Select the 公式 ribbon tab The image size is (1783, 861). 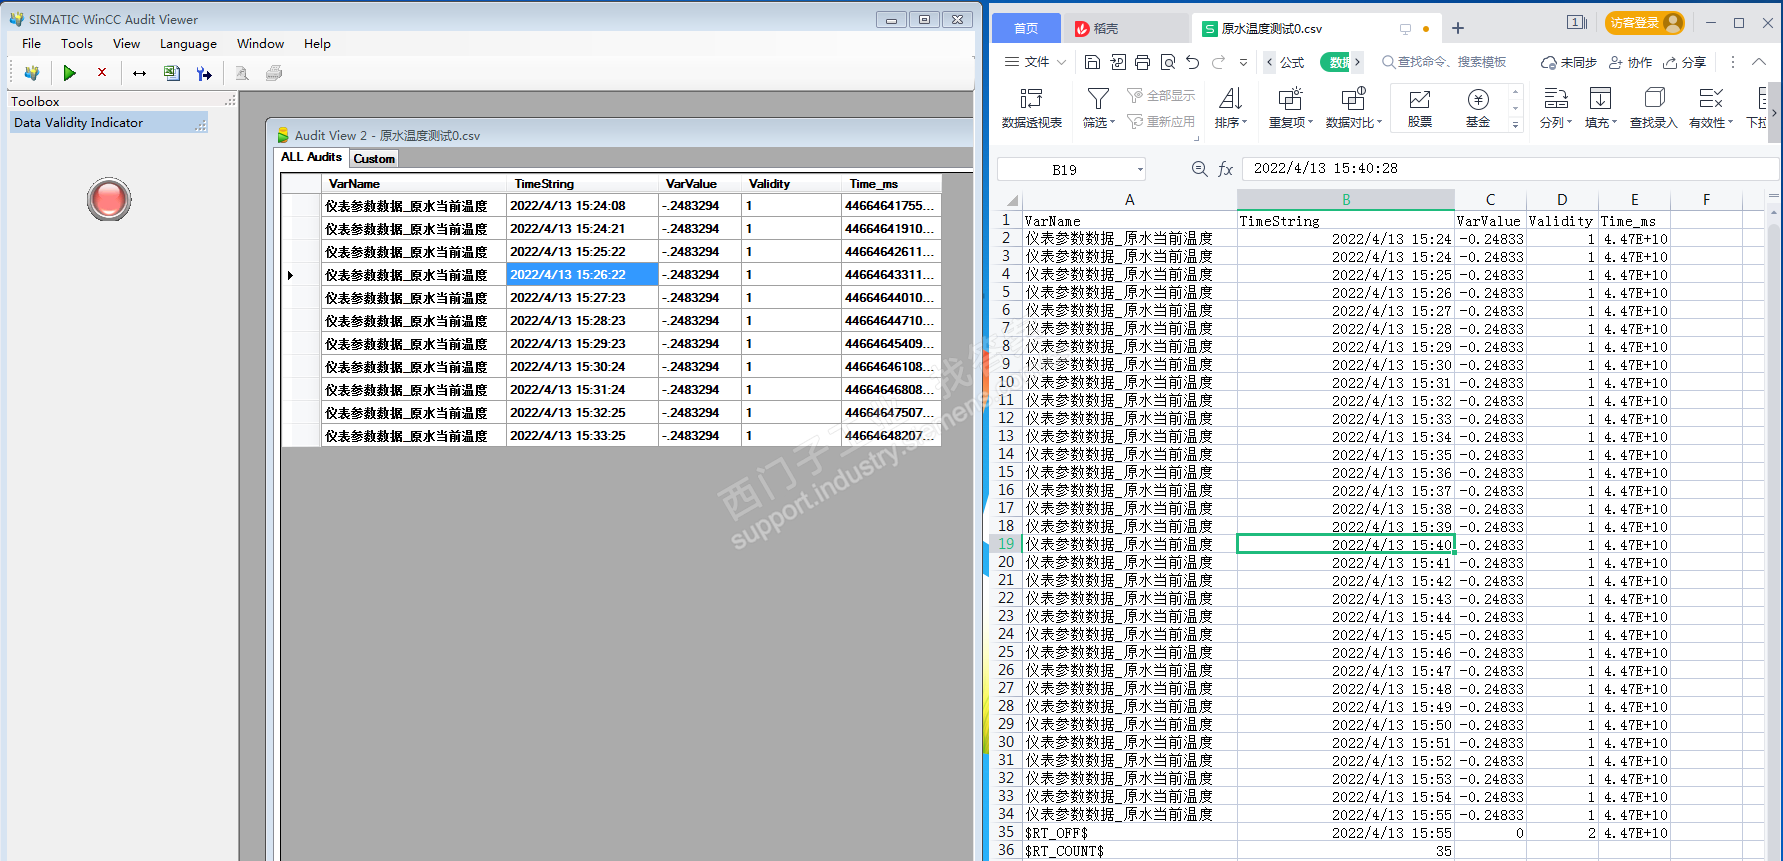click(1292, 62)
